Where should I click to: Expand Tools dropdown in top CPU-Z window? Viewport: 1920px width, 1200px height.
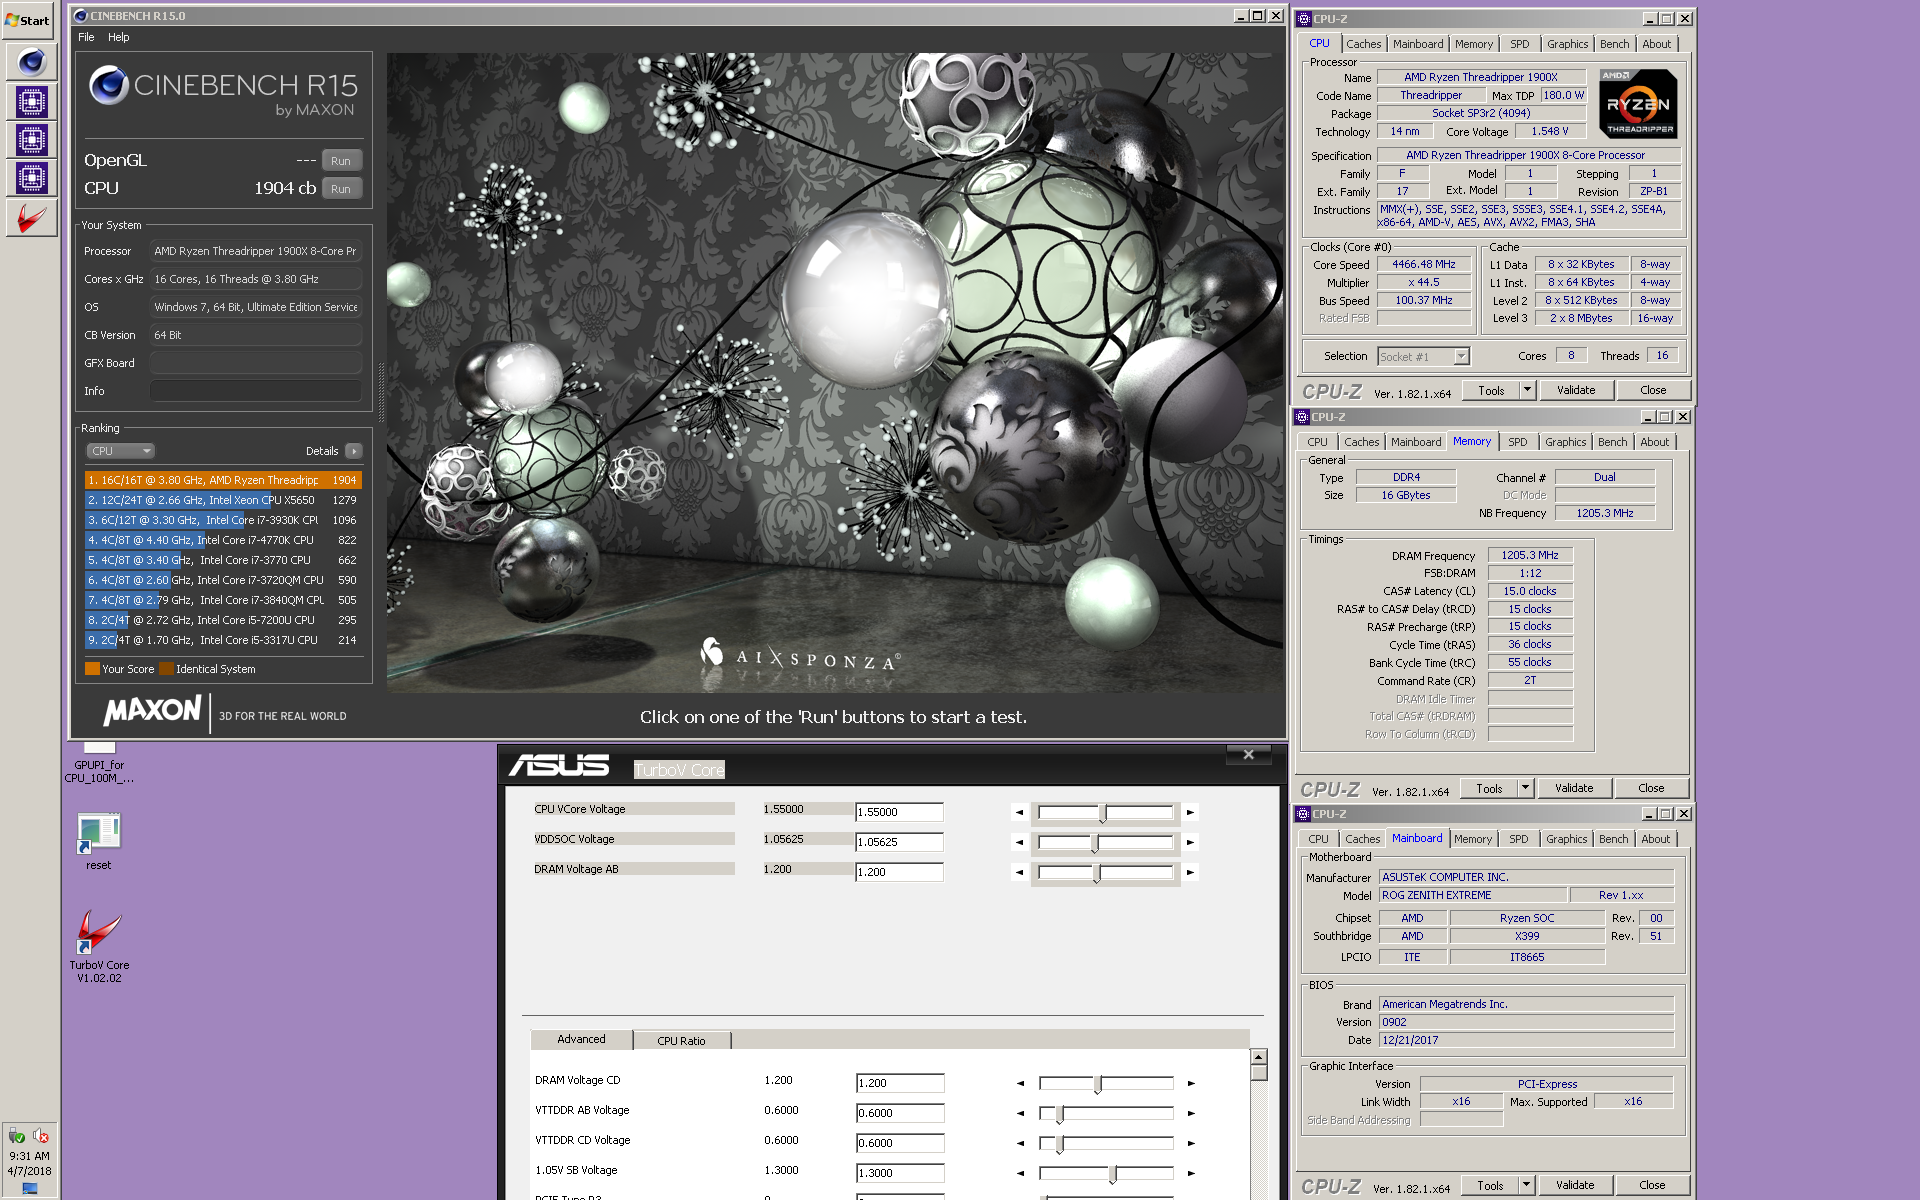tap(1527, 390)
